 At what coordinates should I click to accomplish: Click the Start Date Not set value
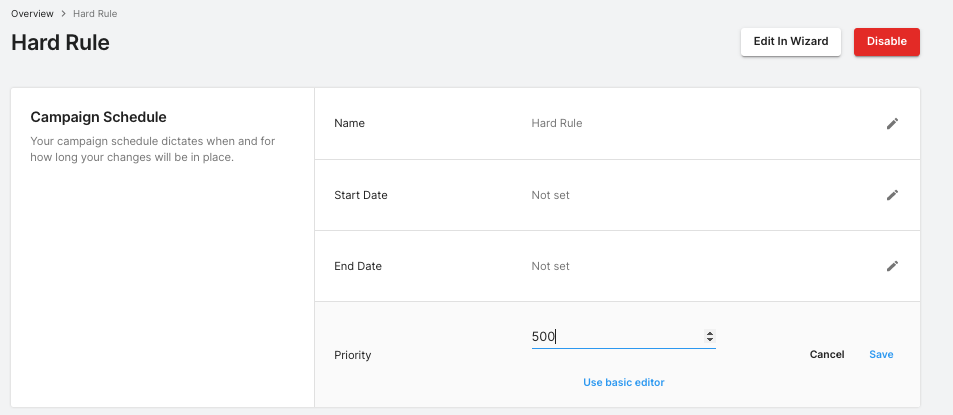tap(550, 195)
